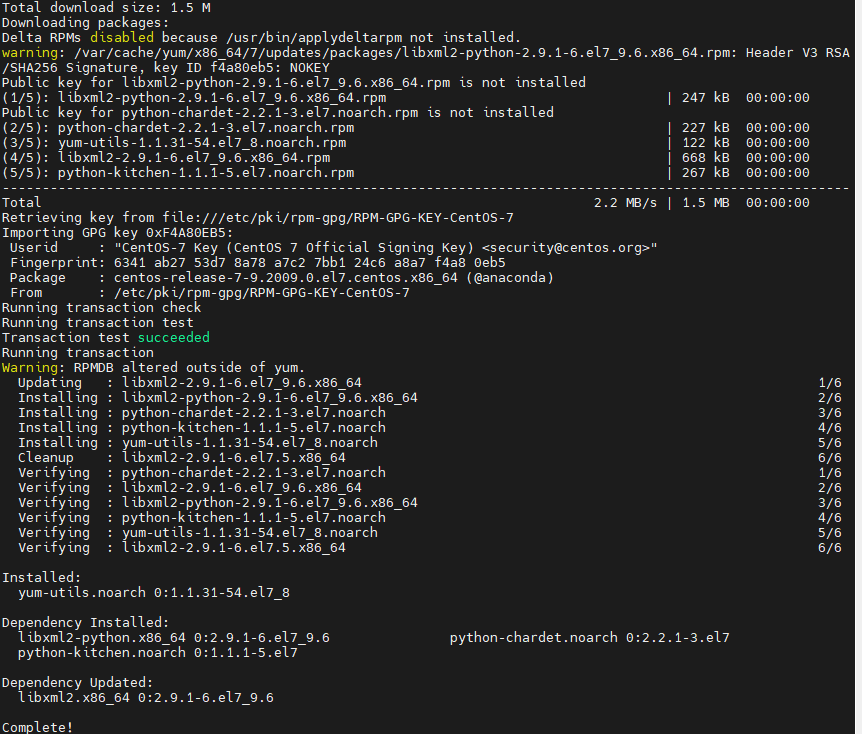Click the security@centos.org email address
The image size is (862, 734).
(569, 247)
